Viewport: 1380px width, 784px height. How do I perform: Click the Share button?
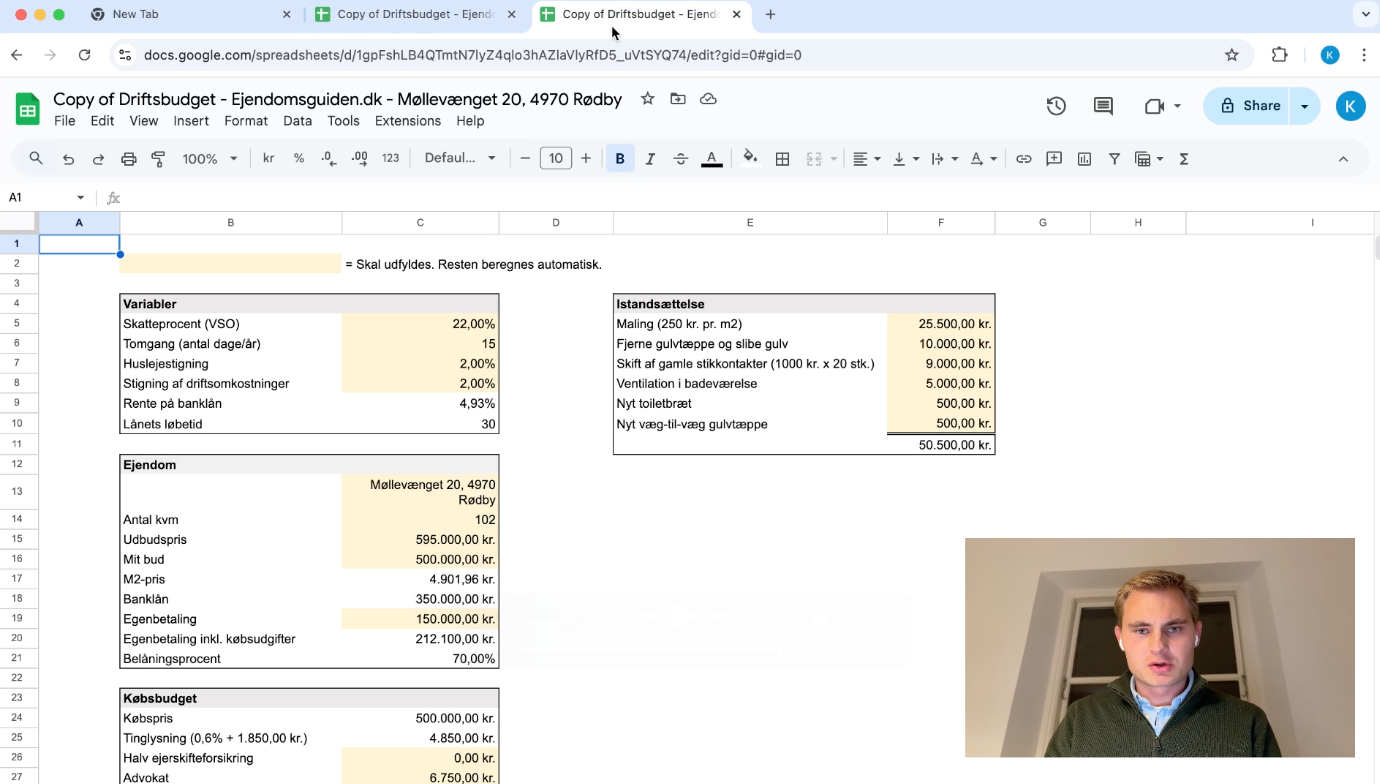[x=1250, y=106]
